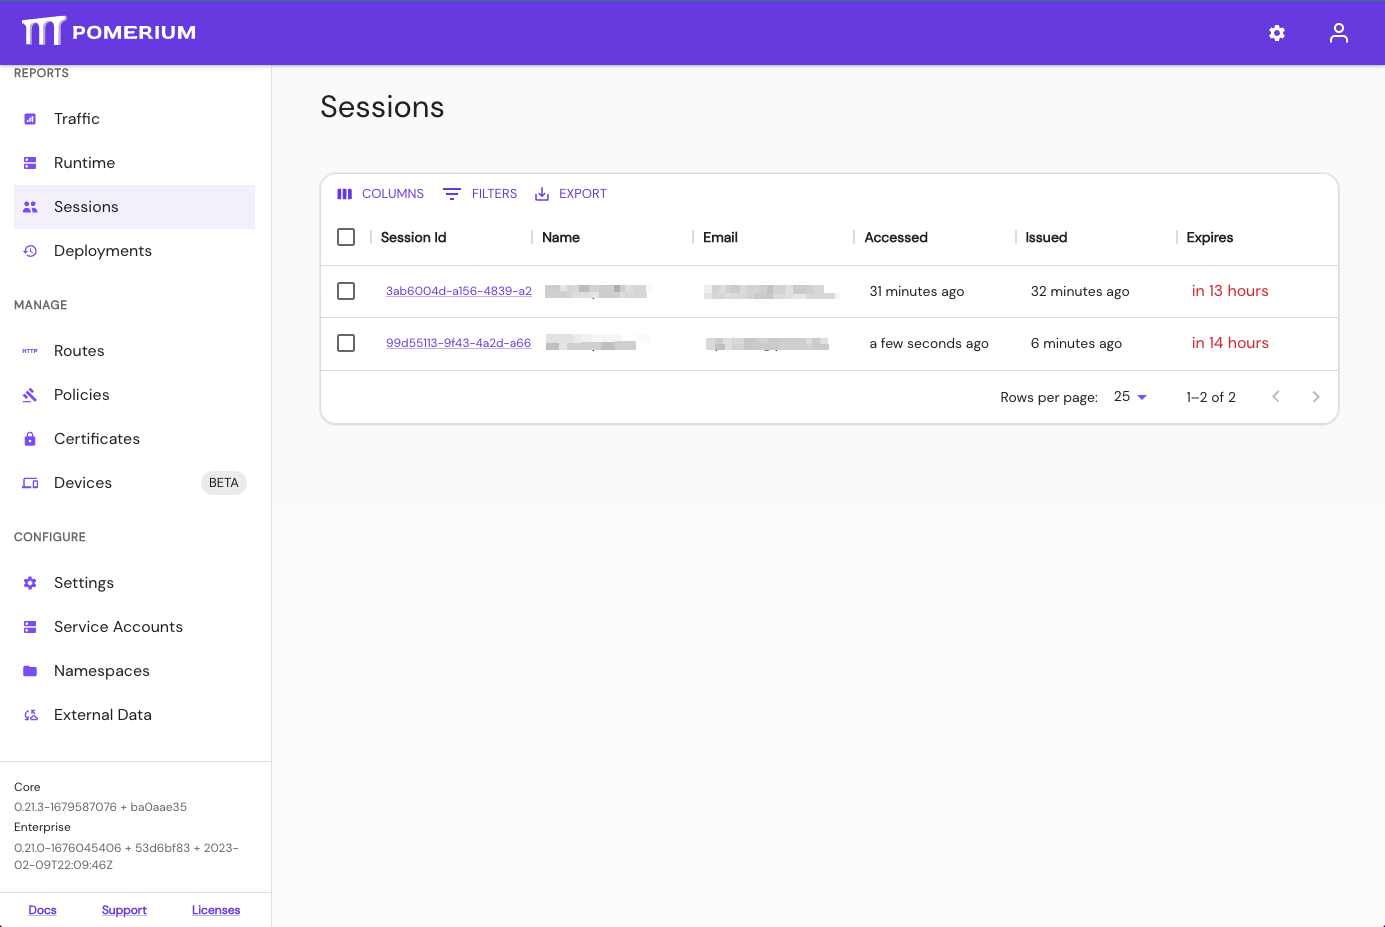Open External Data page

point(134,715)
